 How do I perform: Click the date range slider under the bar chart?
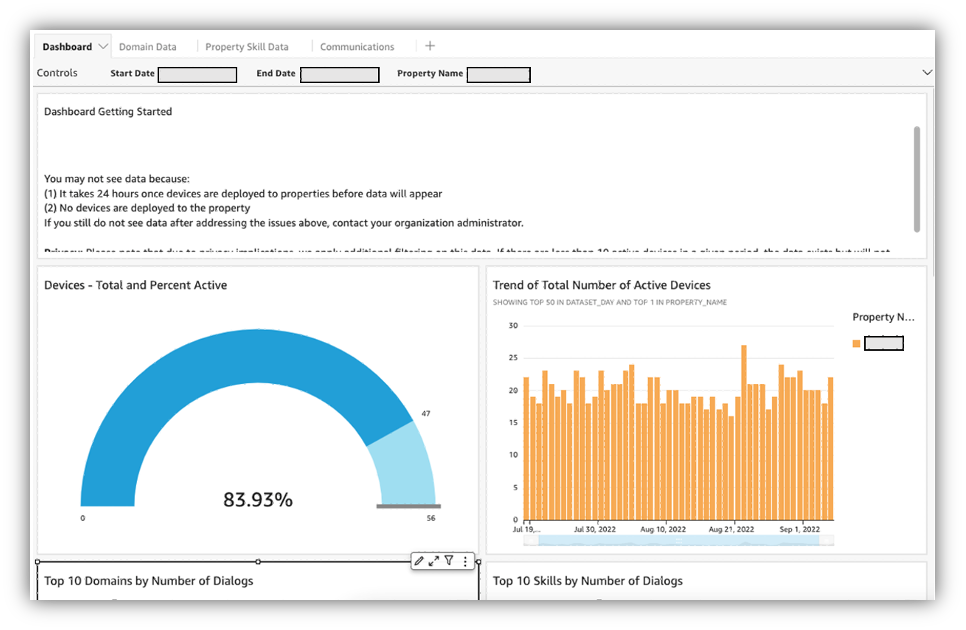[677, 540]
